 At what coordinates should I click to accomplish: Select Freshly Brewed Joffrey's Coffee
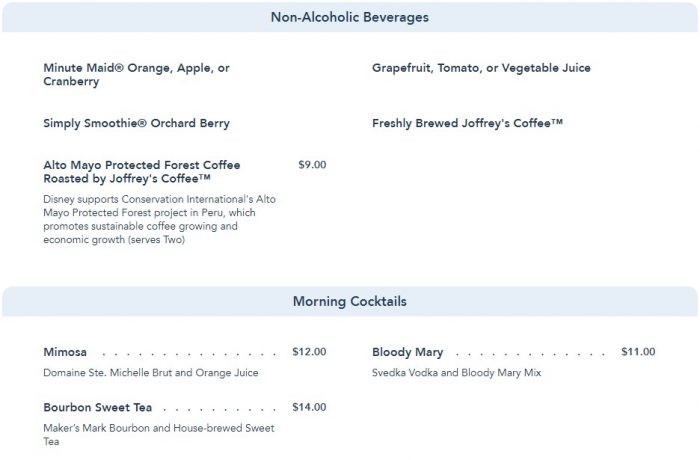point(467,123)
